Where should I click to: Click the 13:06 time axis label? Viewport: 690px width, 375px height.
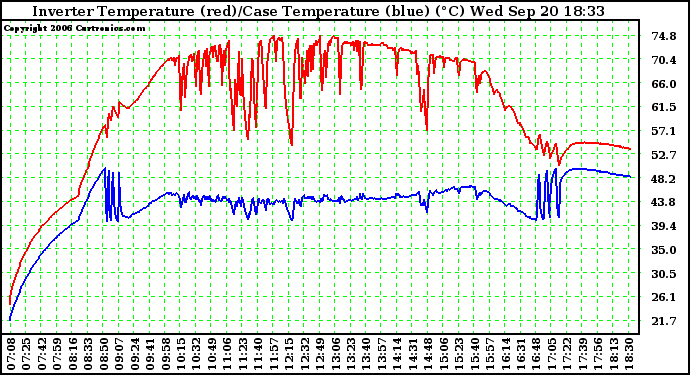[x=337, y=354]
